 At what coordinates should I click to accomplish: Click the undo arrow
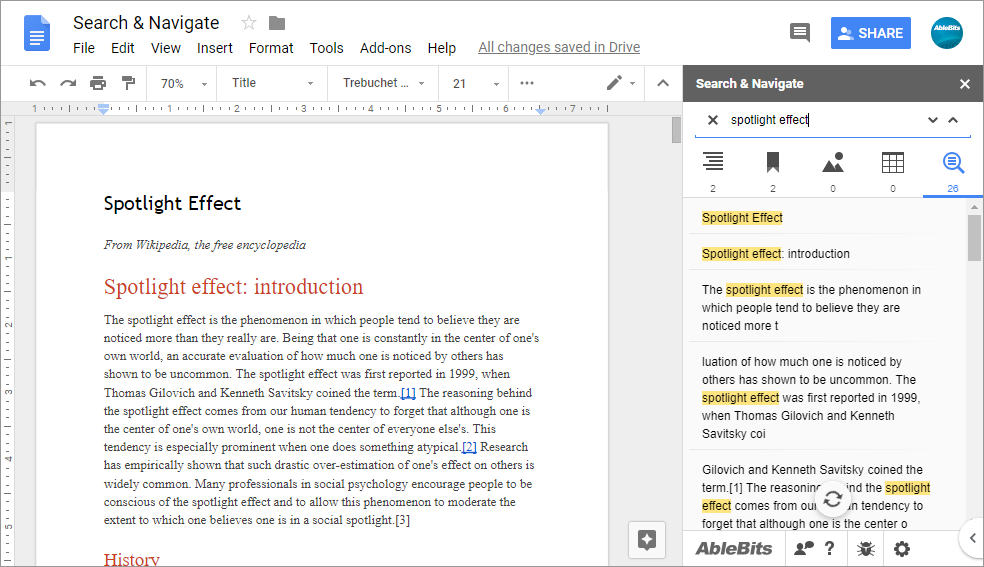pyautogui.click(x=38, y=83)
